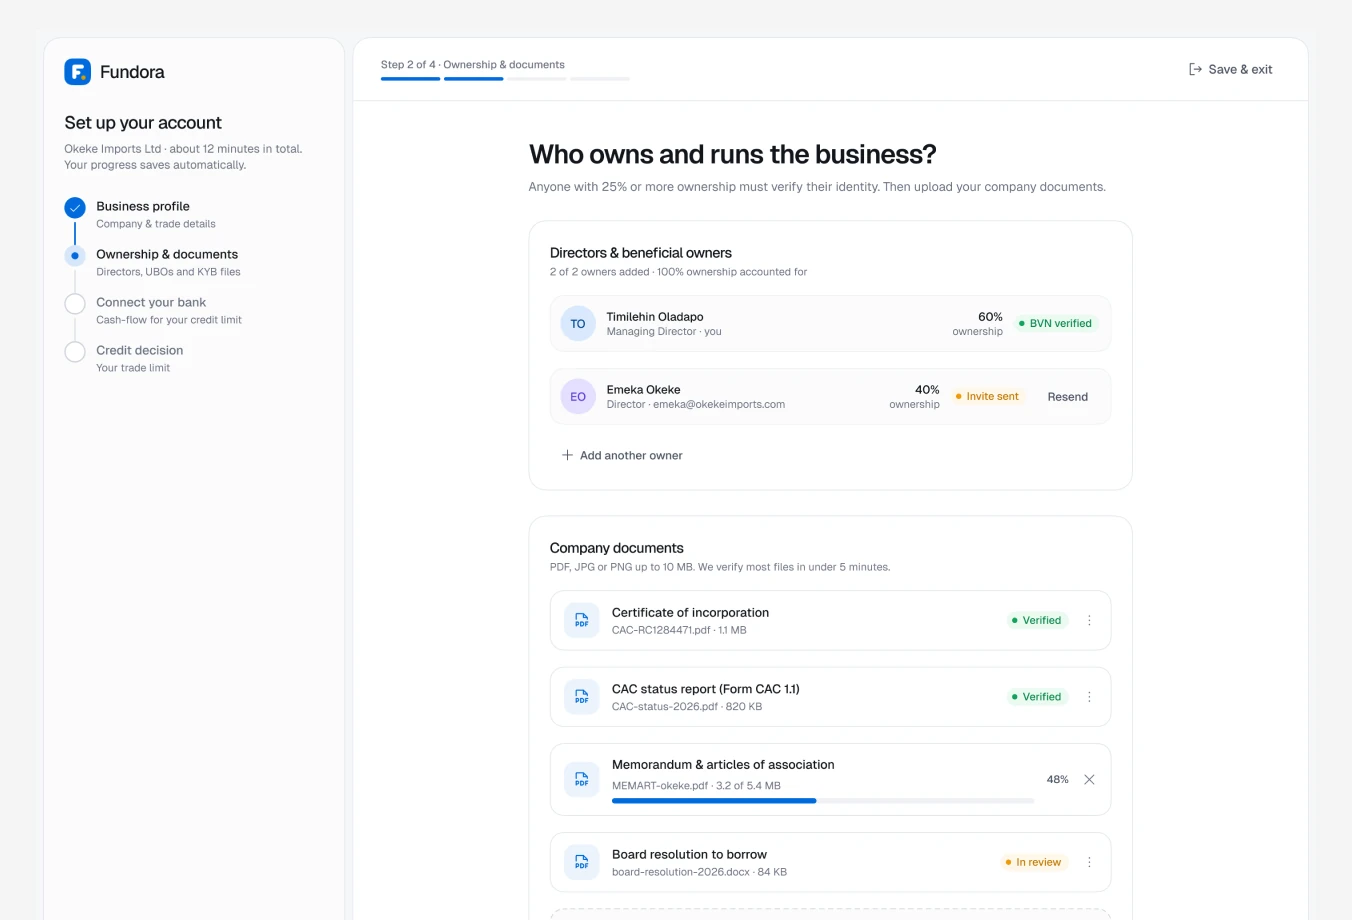Click the Credit decision step circle
1352x920 pixels.
point(75,352)
